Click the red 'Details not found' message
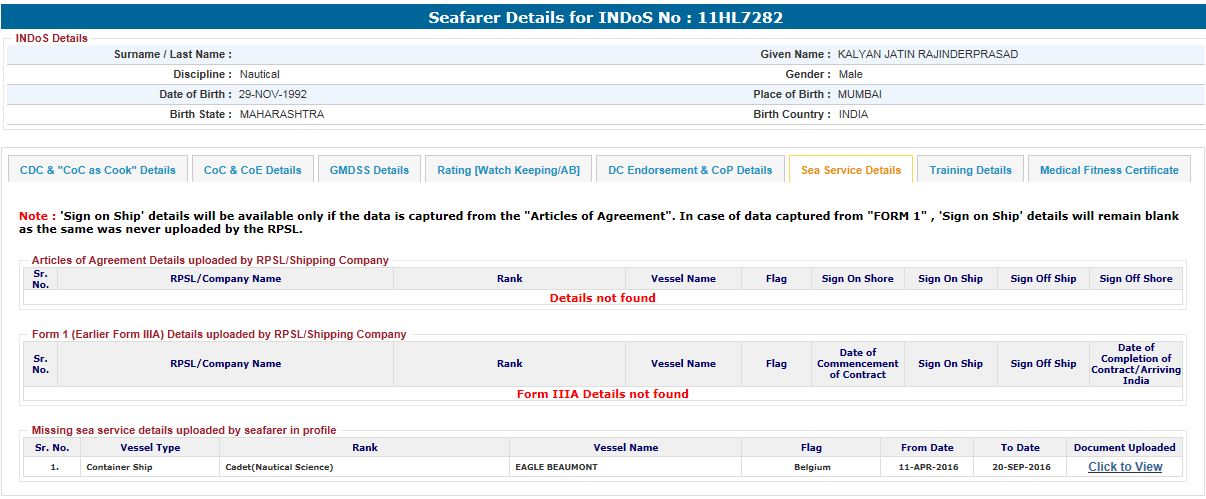1206x499 pixels. [602, 298]
